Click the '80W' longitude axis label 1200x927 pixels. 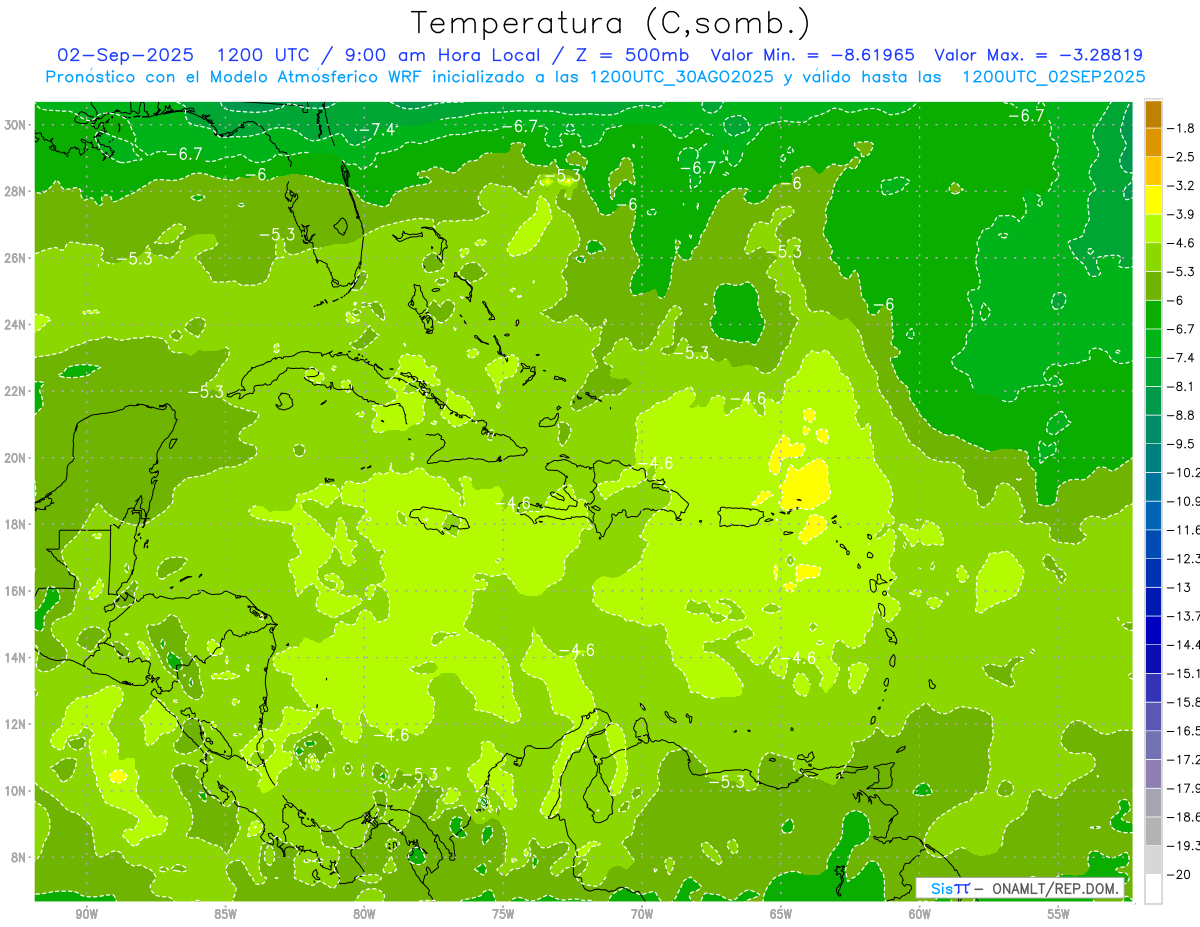coord(364,914)
